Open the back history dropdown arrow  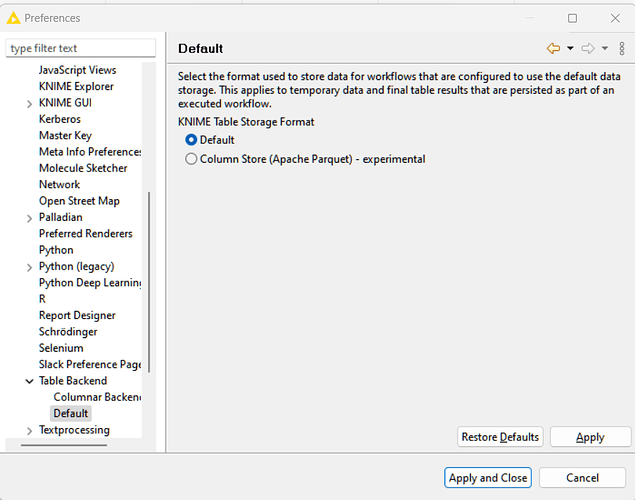tap(570, 49)
